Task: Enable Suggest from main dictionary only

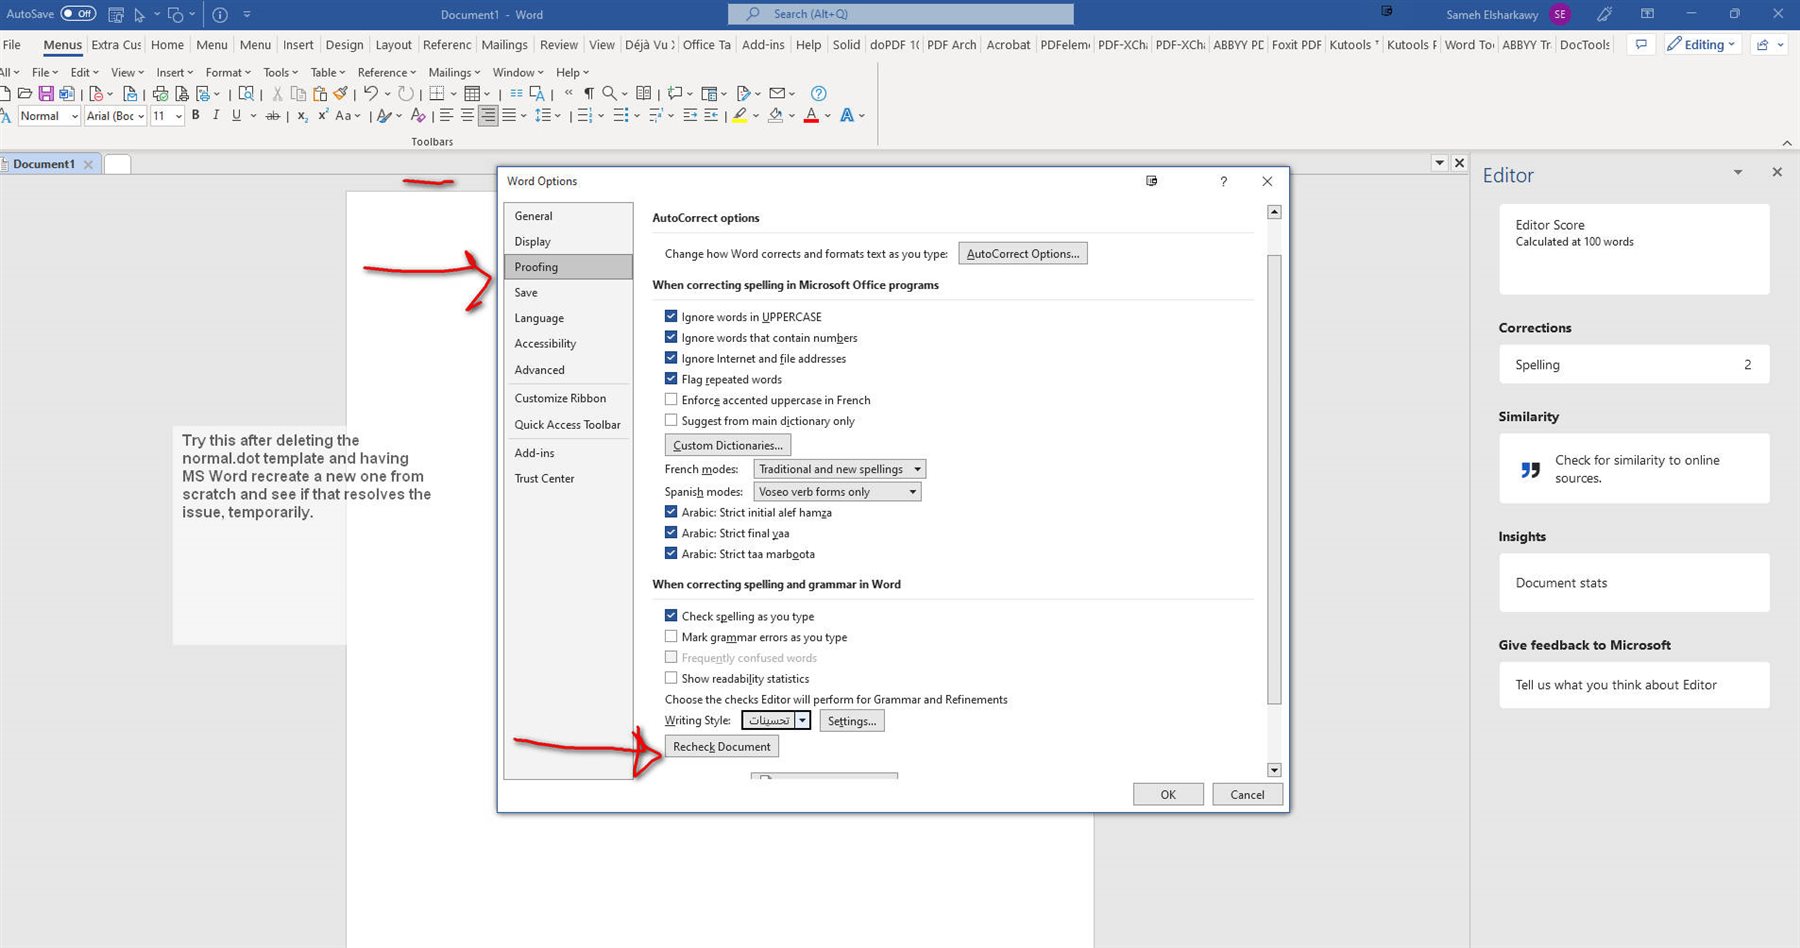Action: point(671,420)
